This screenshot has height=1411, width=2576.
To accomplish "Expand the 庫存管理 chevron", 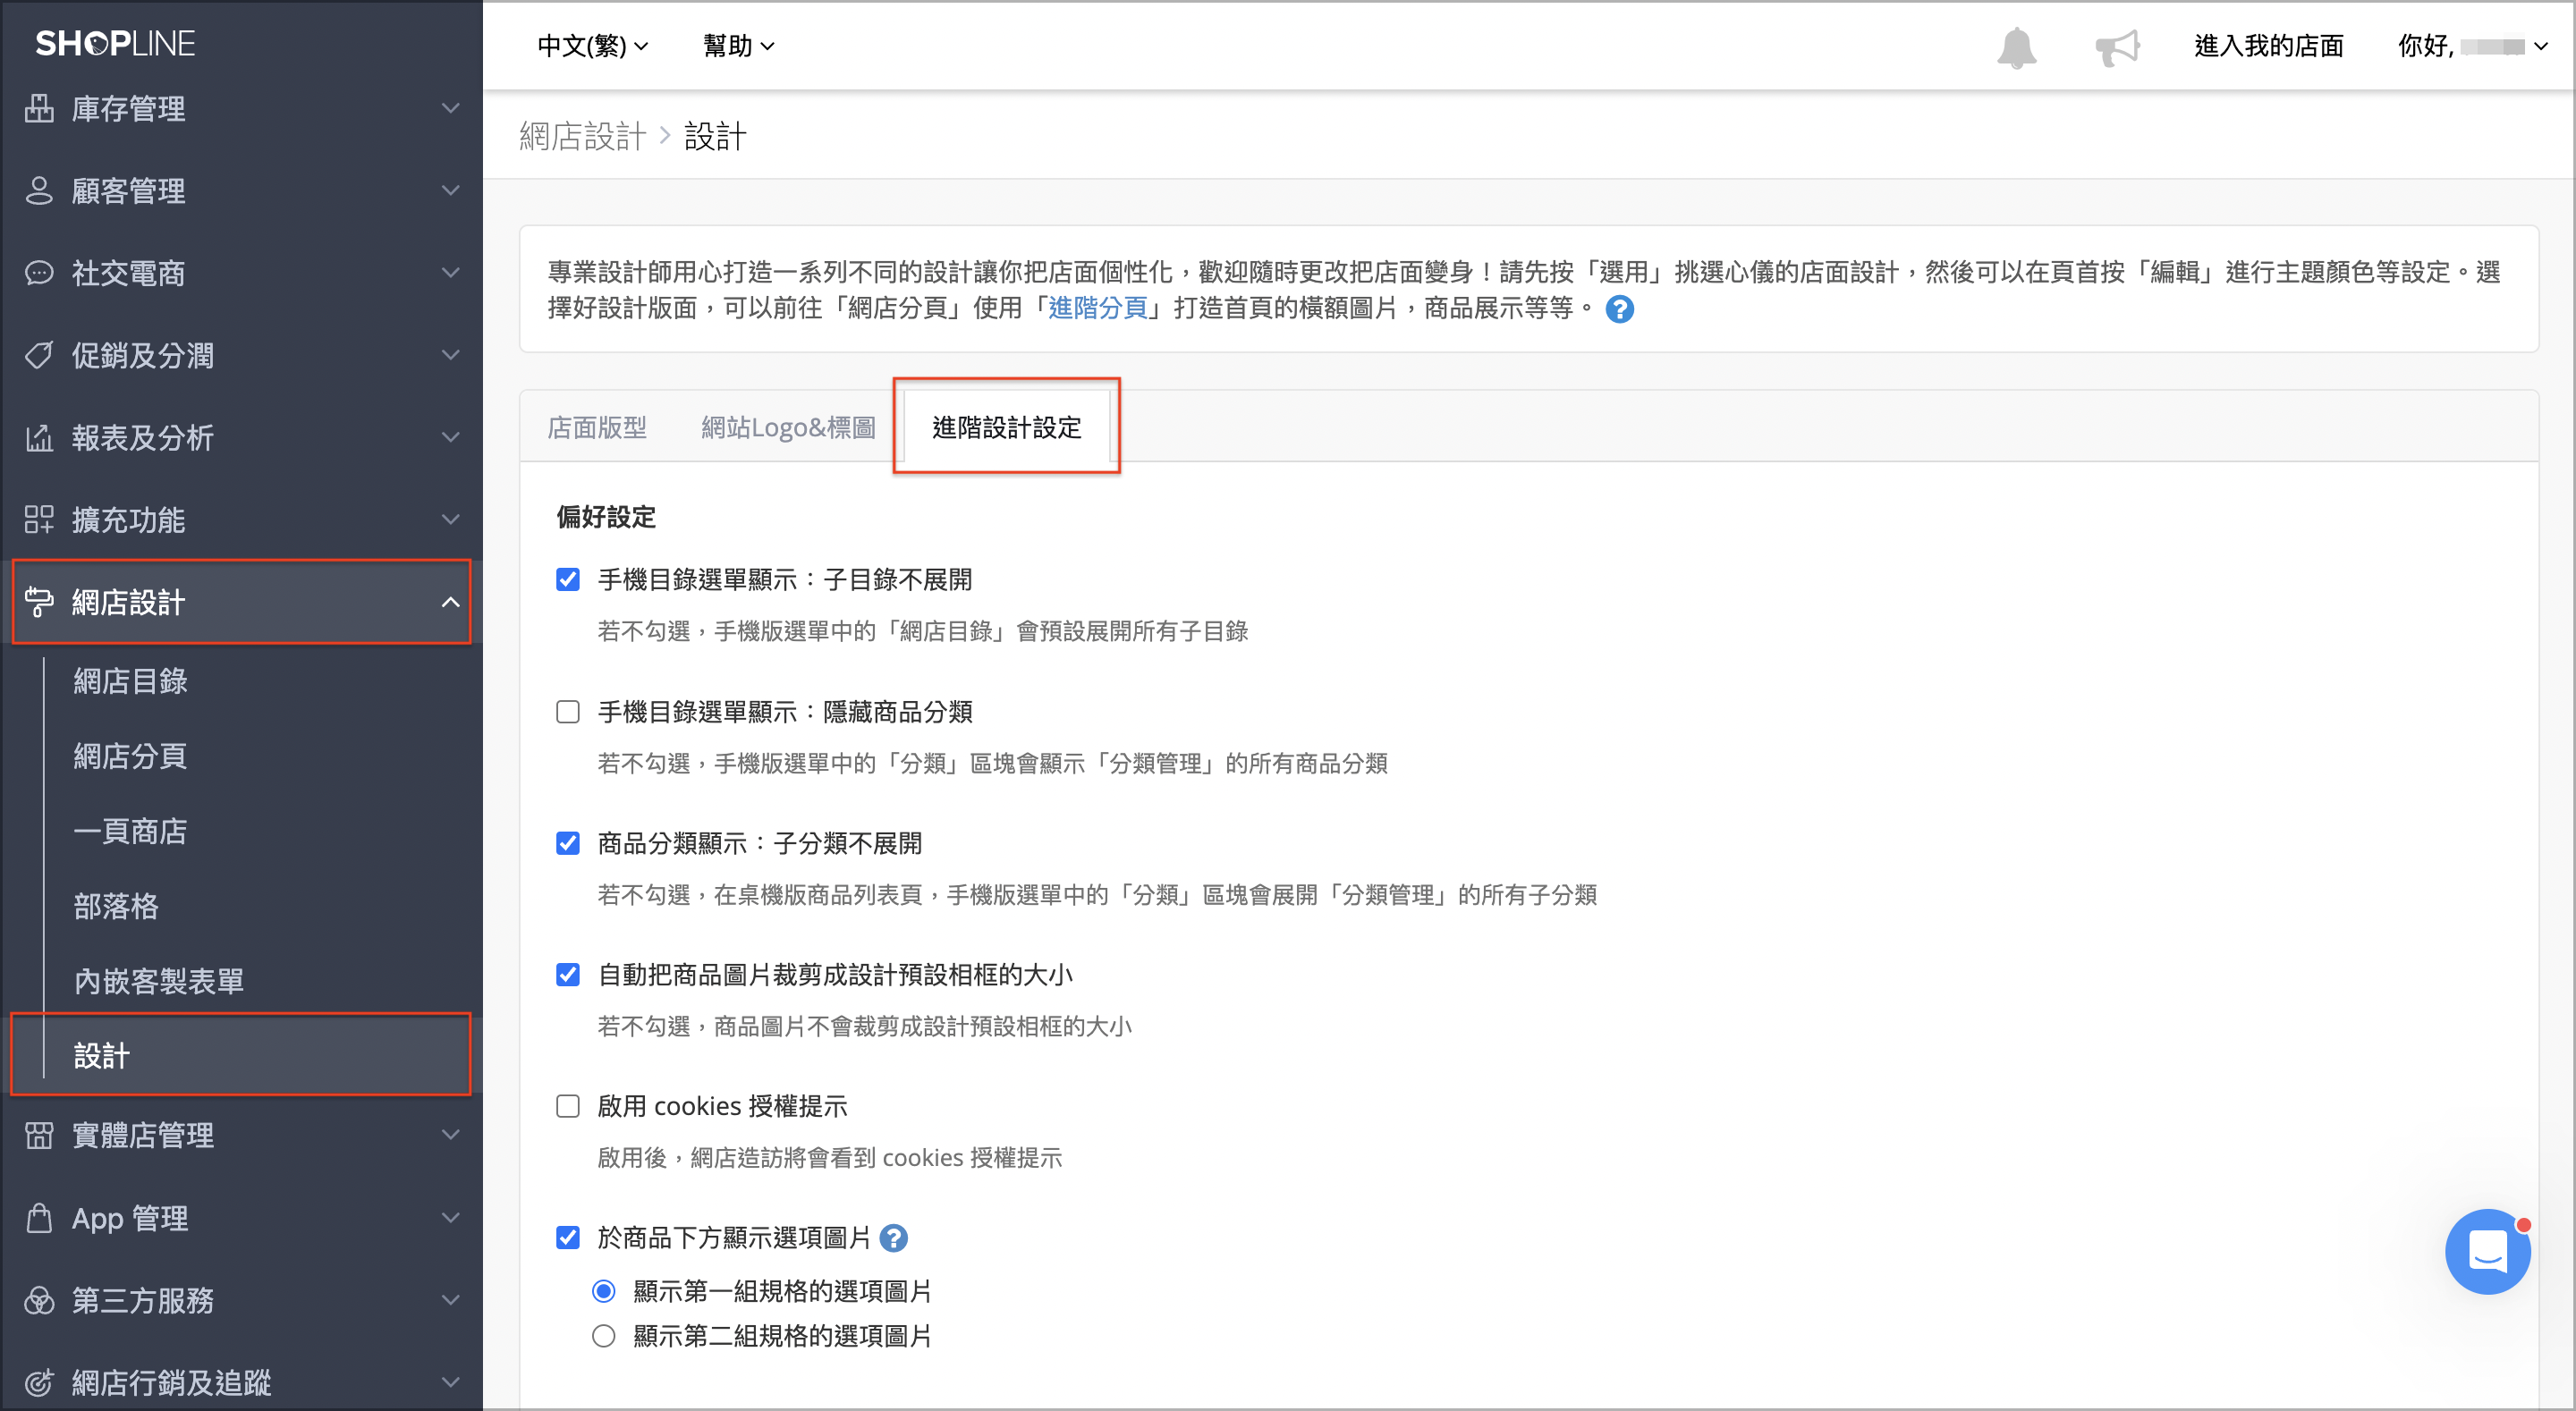I will tap(451, 108).
